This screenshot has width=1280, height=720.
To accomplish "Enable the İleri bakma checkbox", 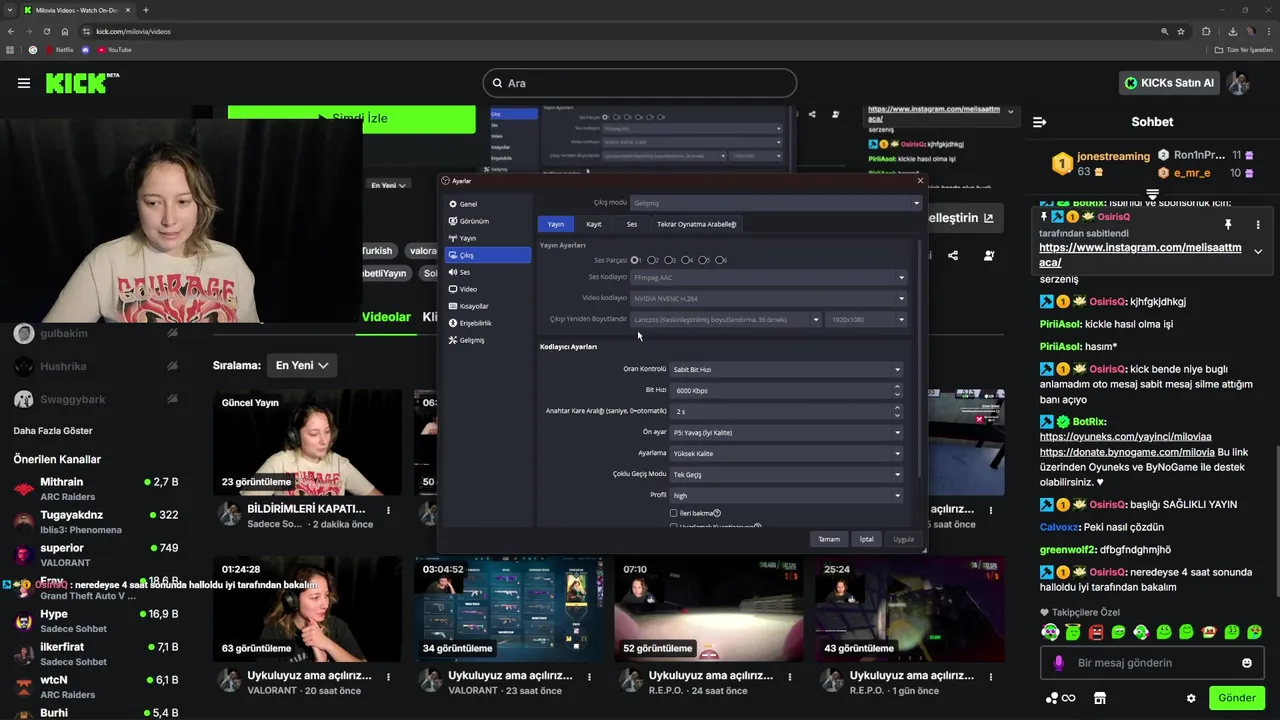I will [x=674, y=513].
